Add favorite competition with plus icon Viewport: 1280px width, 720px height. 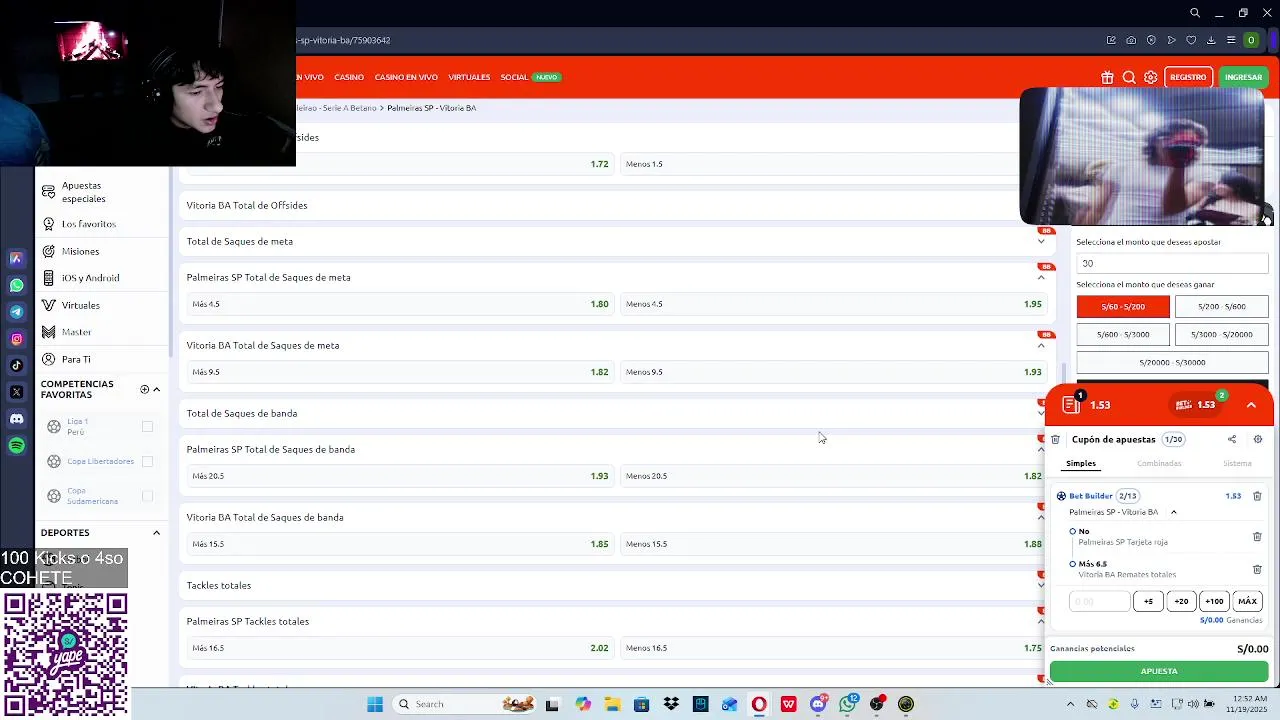click(144, 389)
